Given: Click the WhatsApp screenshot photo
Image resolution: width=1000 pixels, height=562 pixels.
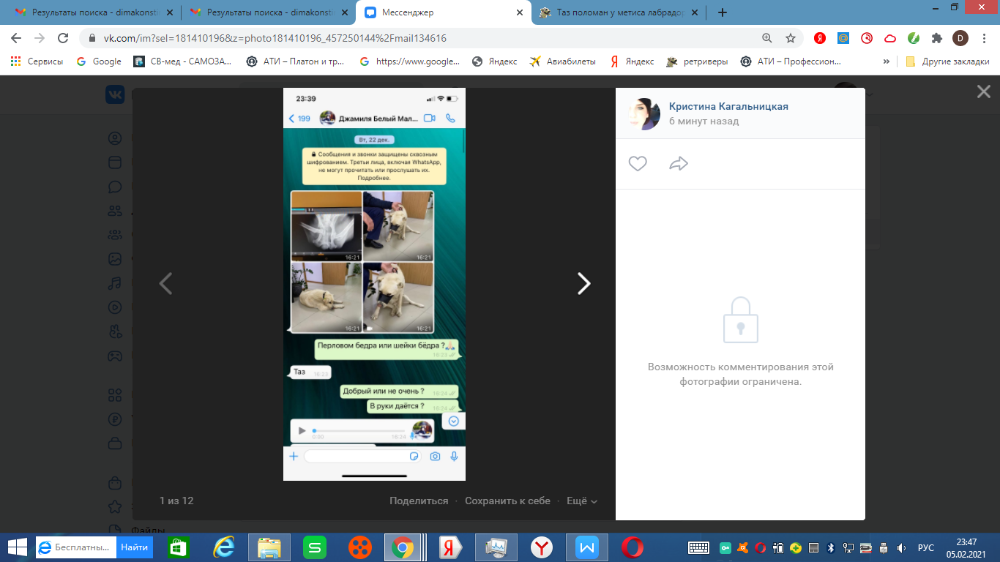Looking at the screenshot, I should (374, 284).
